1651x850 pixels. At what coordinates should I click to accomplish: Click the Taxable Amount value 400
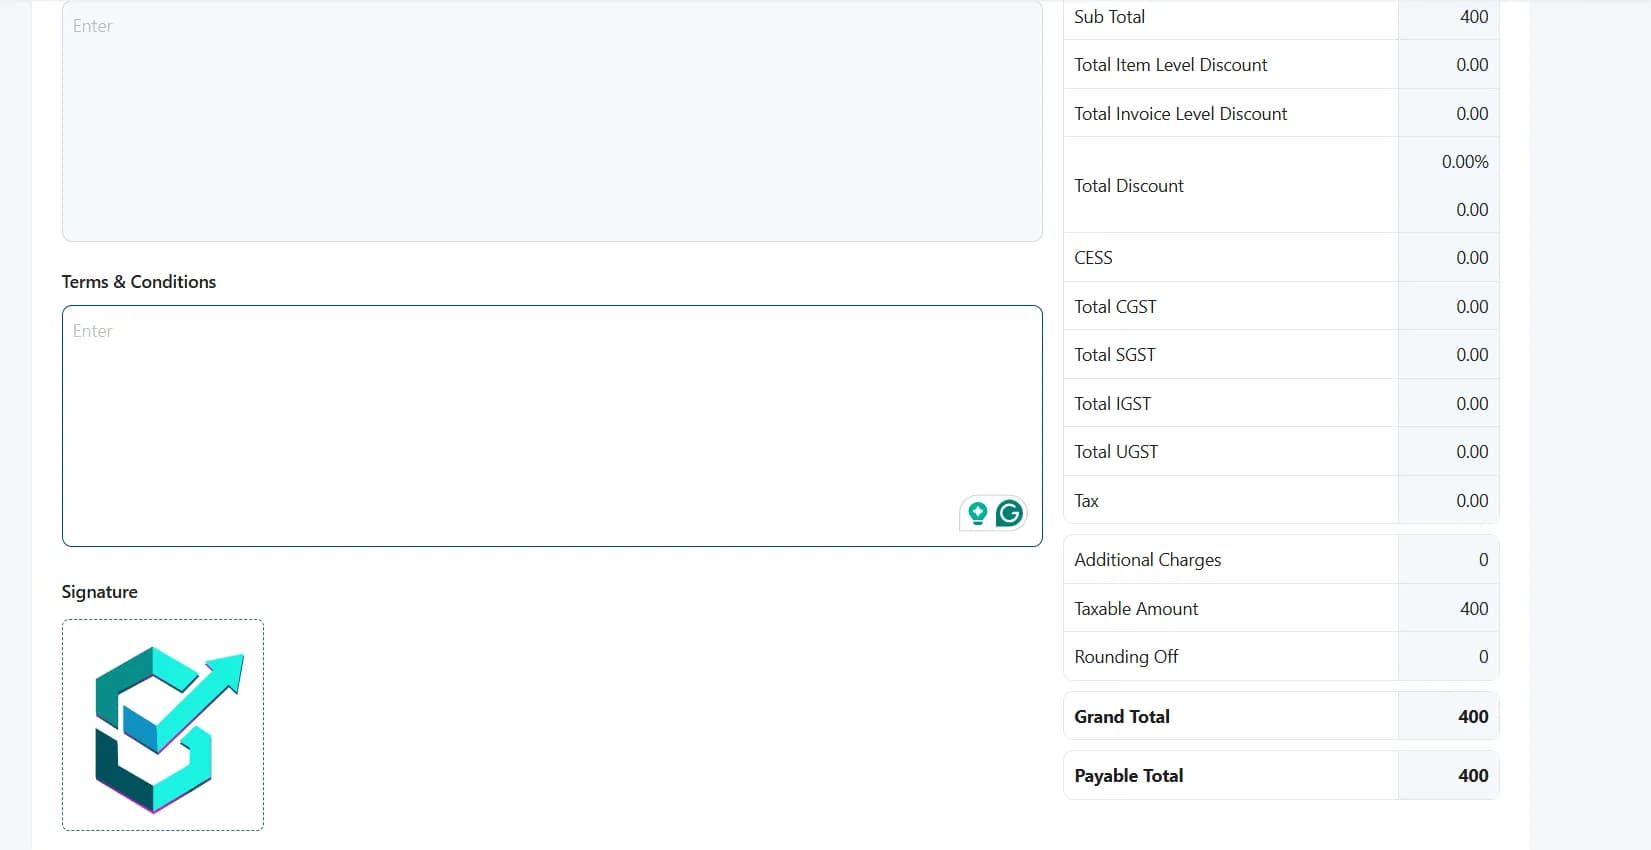point(1473,609)
